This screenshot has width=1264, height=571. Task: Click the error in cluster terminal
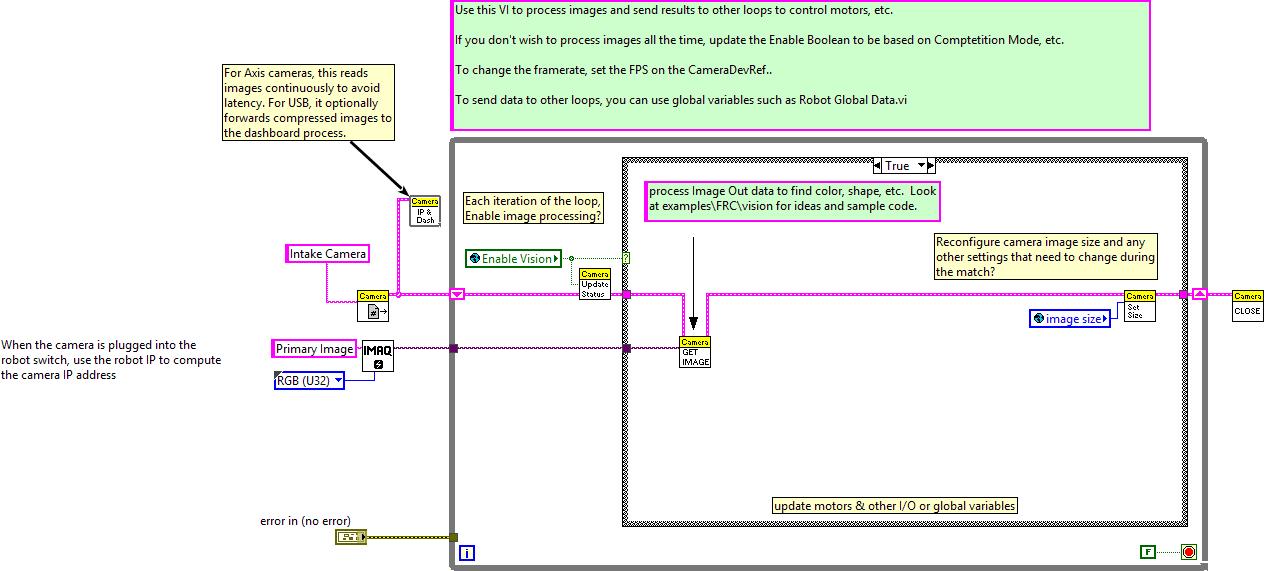tap(350, 537)
